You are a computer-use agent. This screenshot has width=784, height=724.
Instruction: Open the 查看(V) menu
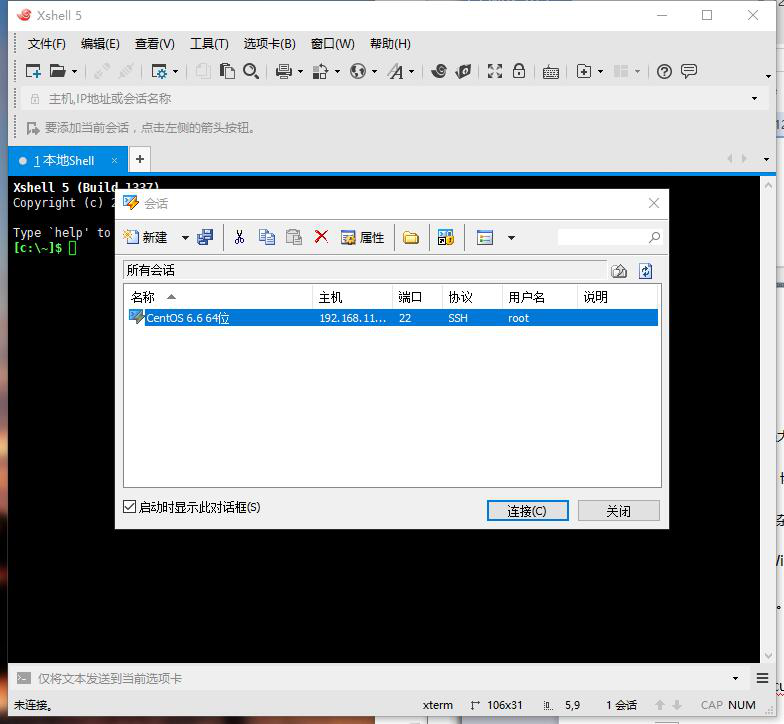tap(154, 44)
